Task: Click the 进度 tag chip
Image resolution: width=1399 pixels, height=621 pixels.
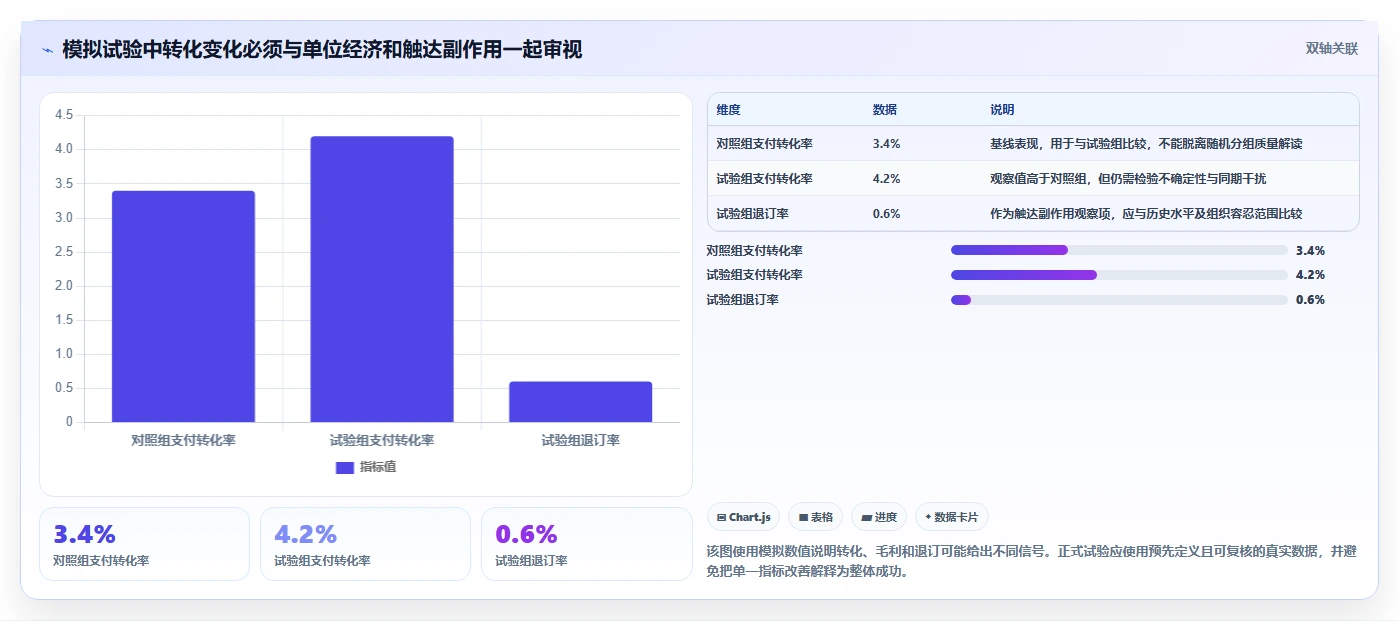Action: (878, 517)
